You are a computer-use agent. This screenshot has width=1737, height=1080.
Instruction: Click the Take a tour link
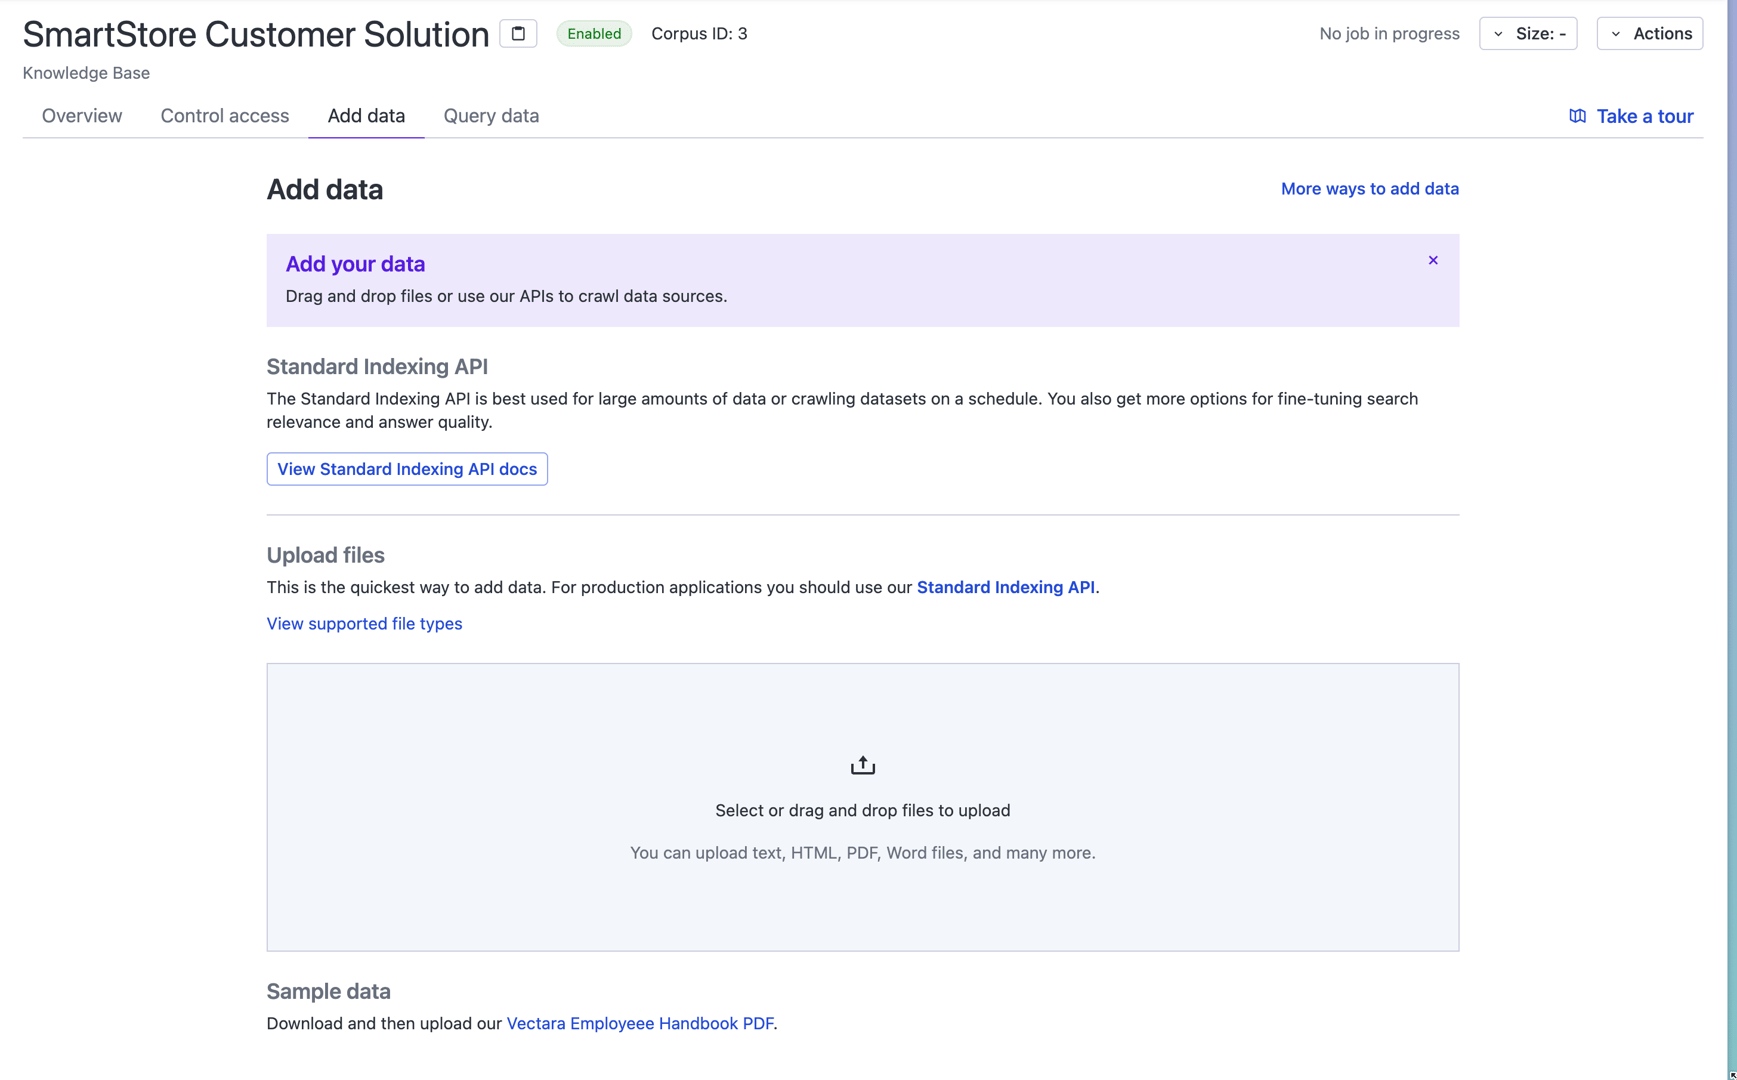pyautogui.click(x=1644, y=116)
